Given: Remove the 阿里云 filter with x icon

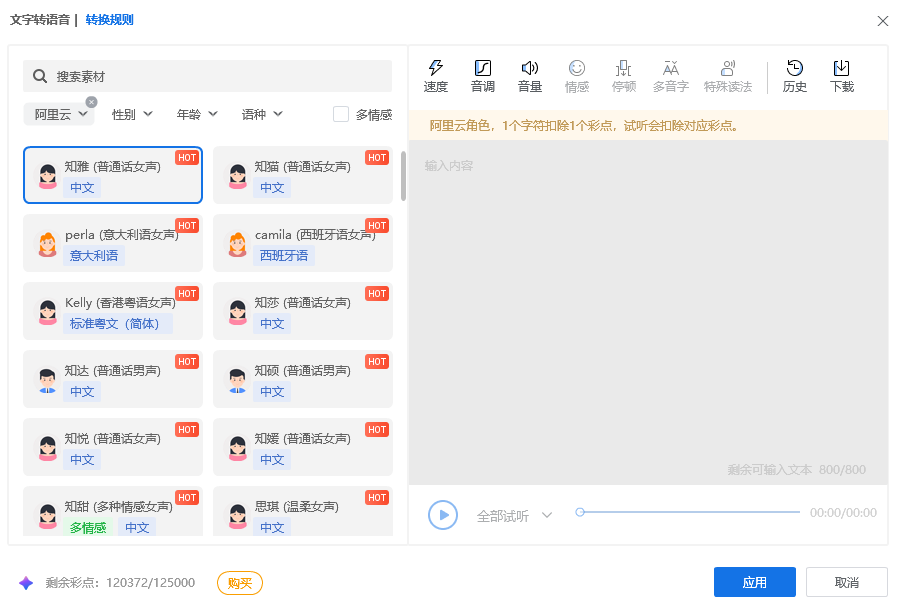Looking at the screenshot, I should tap(92, 102).
